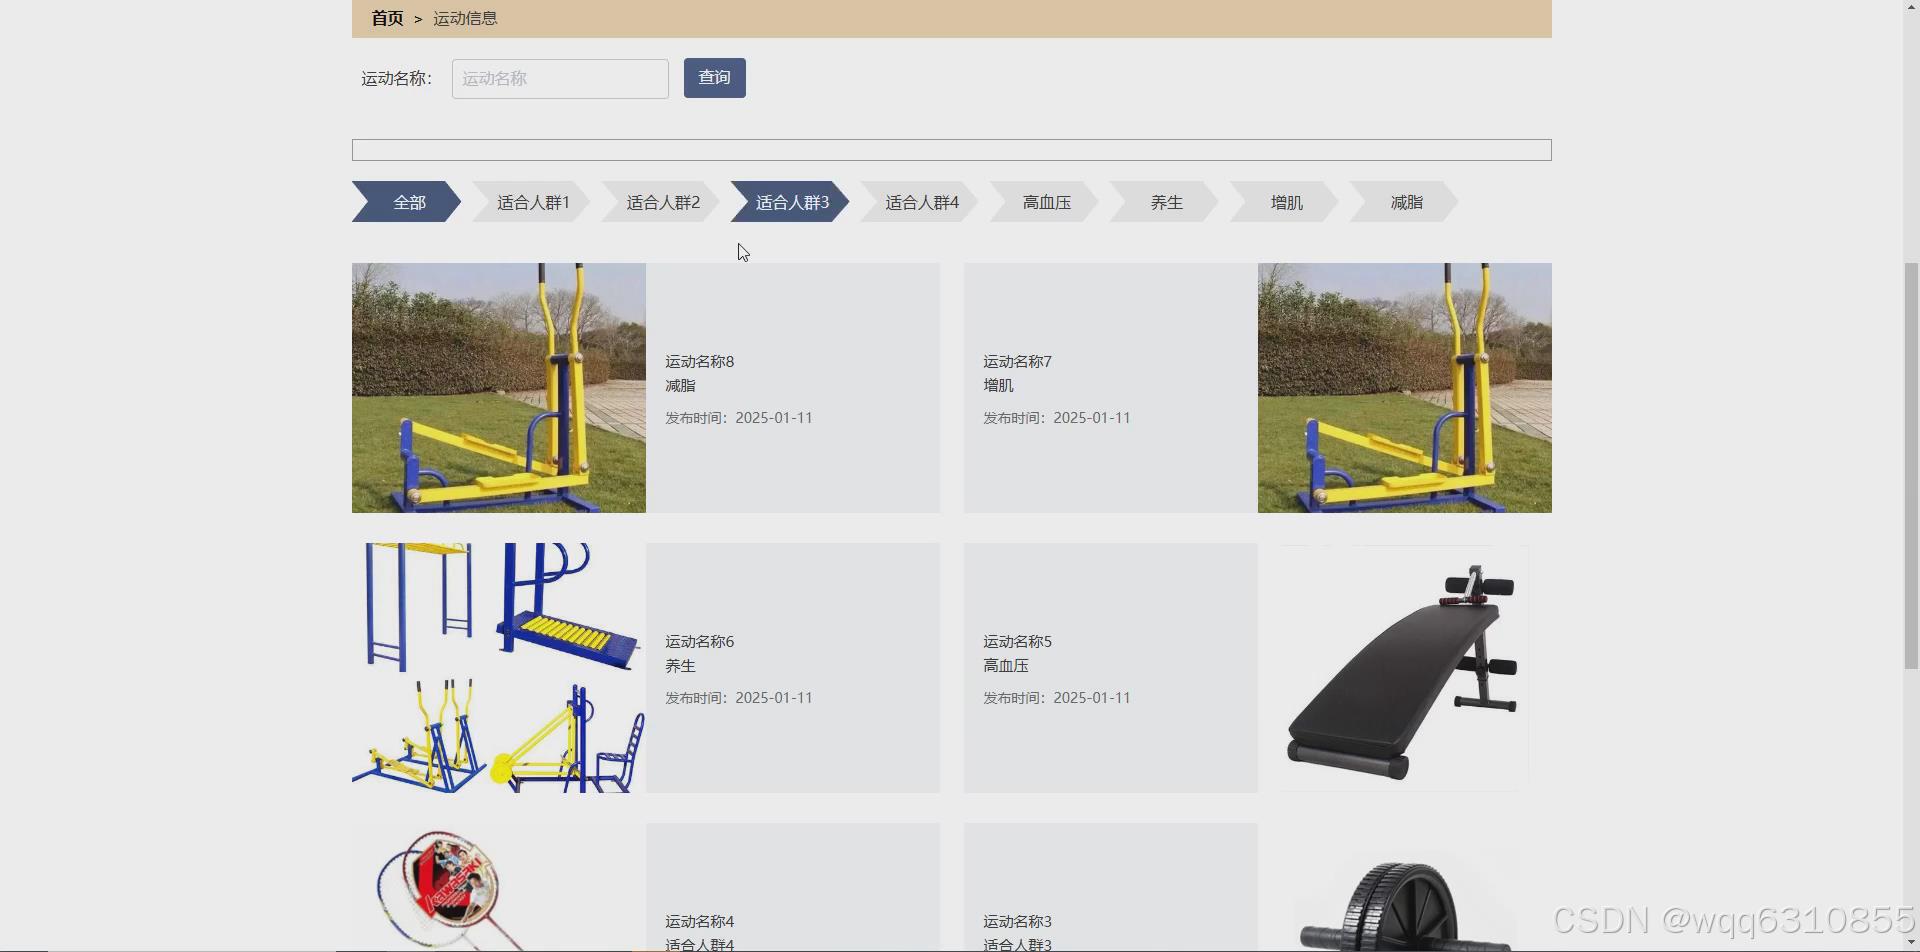Viewport: 1920px width, 952px height.
Task: Click the 高血压 label under 运动名称5
Action: tap(1006, 666)
